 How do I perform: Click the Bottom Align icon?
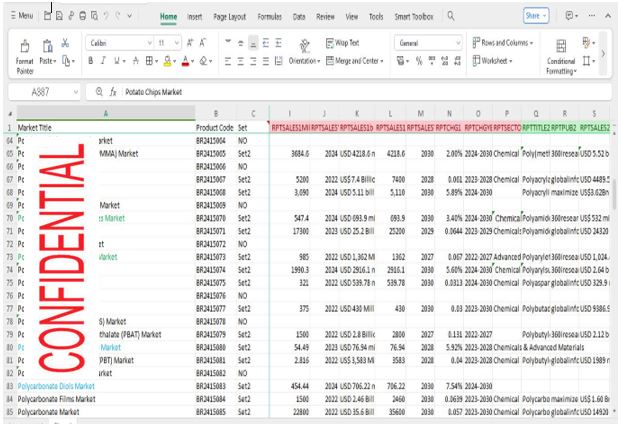[x=253, y=42]
